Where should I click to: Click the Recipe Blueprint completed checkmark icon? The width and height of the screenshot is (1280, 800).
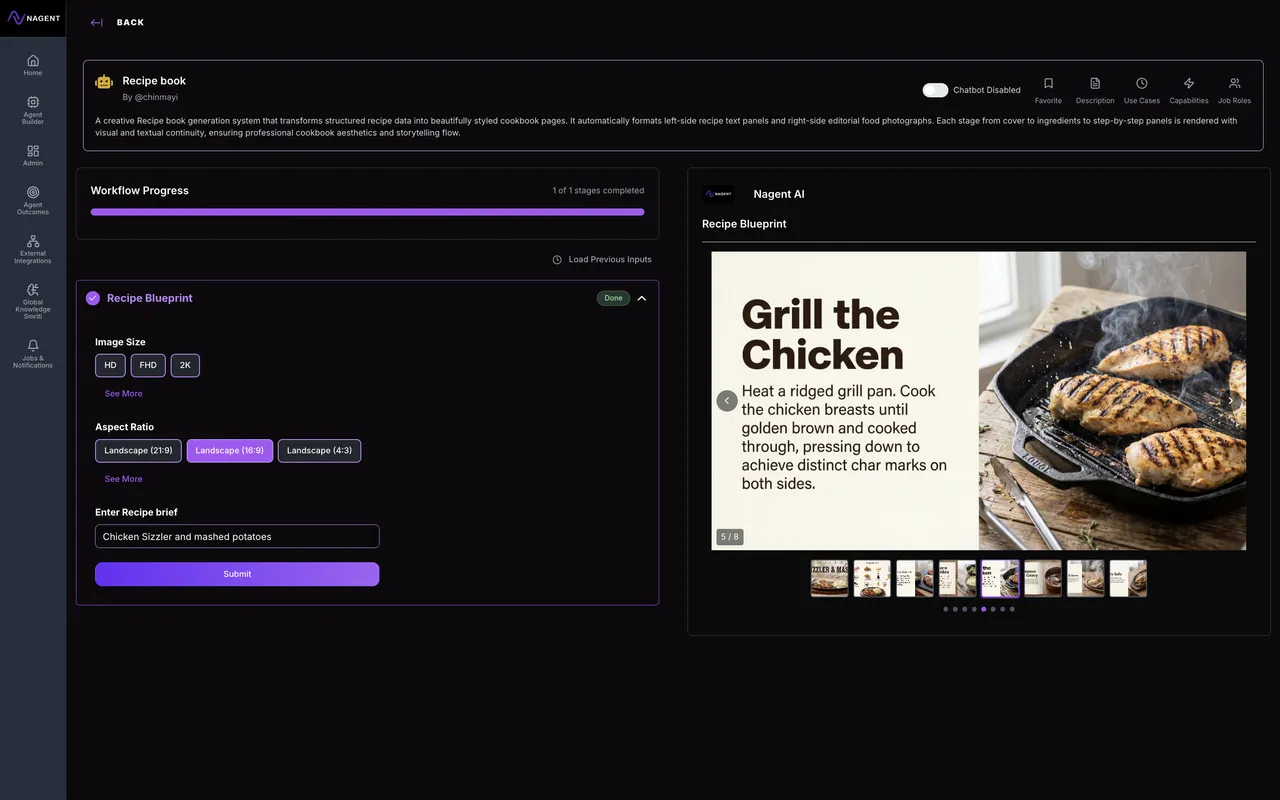(x=93, y=298)
